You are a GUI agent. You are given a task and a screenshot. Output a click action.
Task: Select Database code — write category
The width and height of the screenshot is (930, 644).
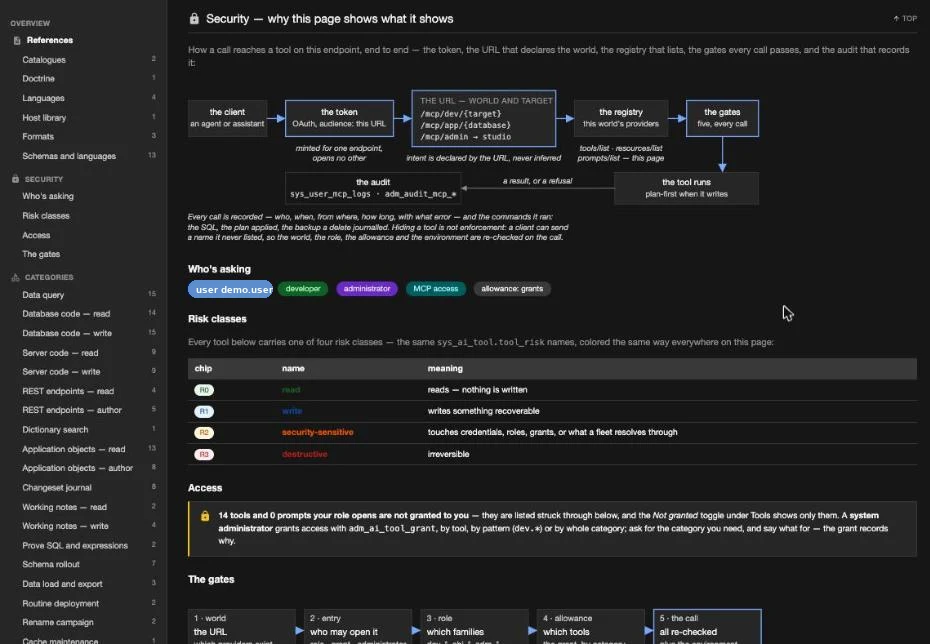[x=67, y=333]
